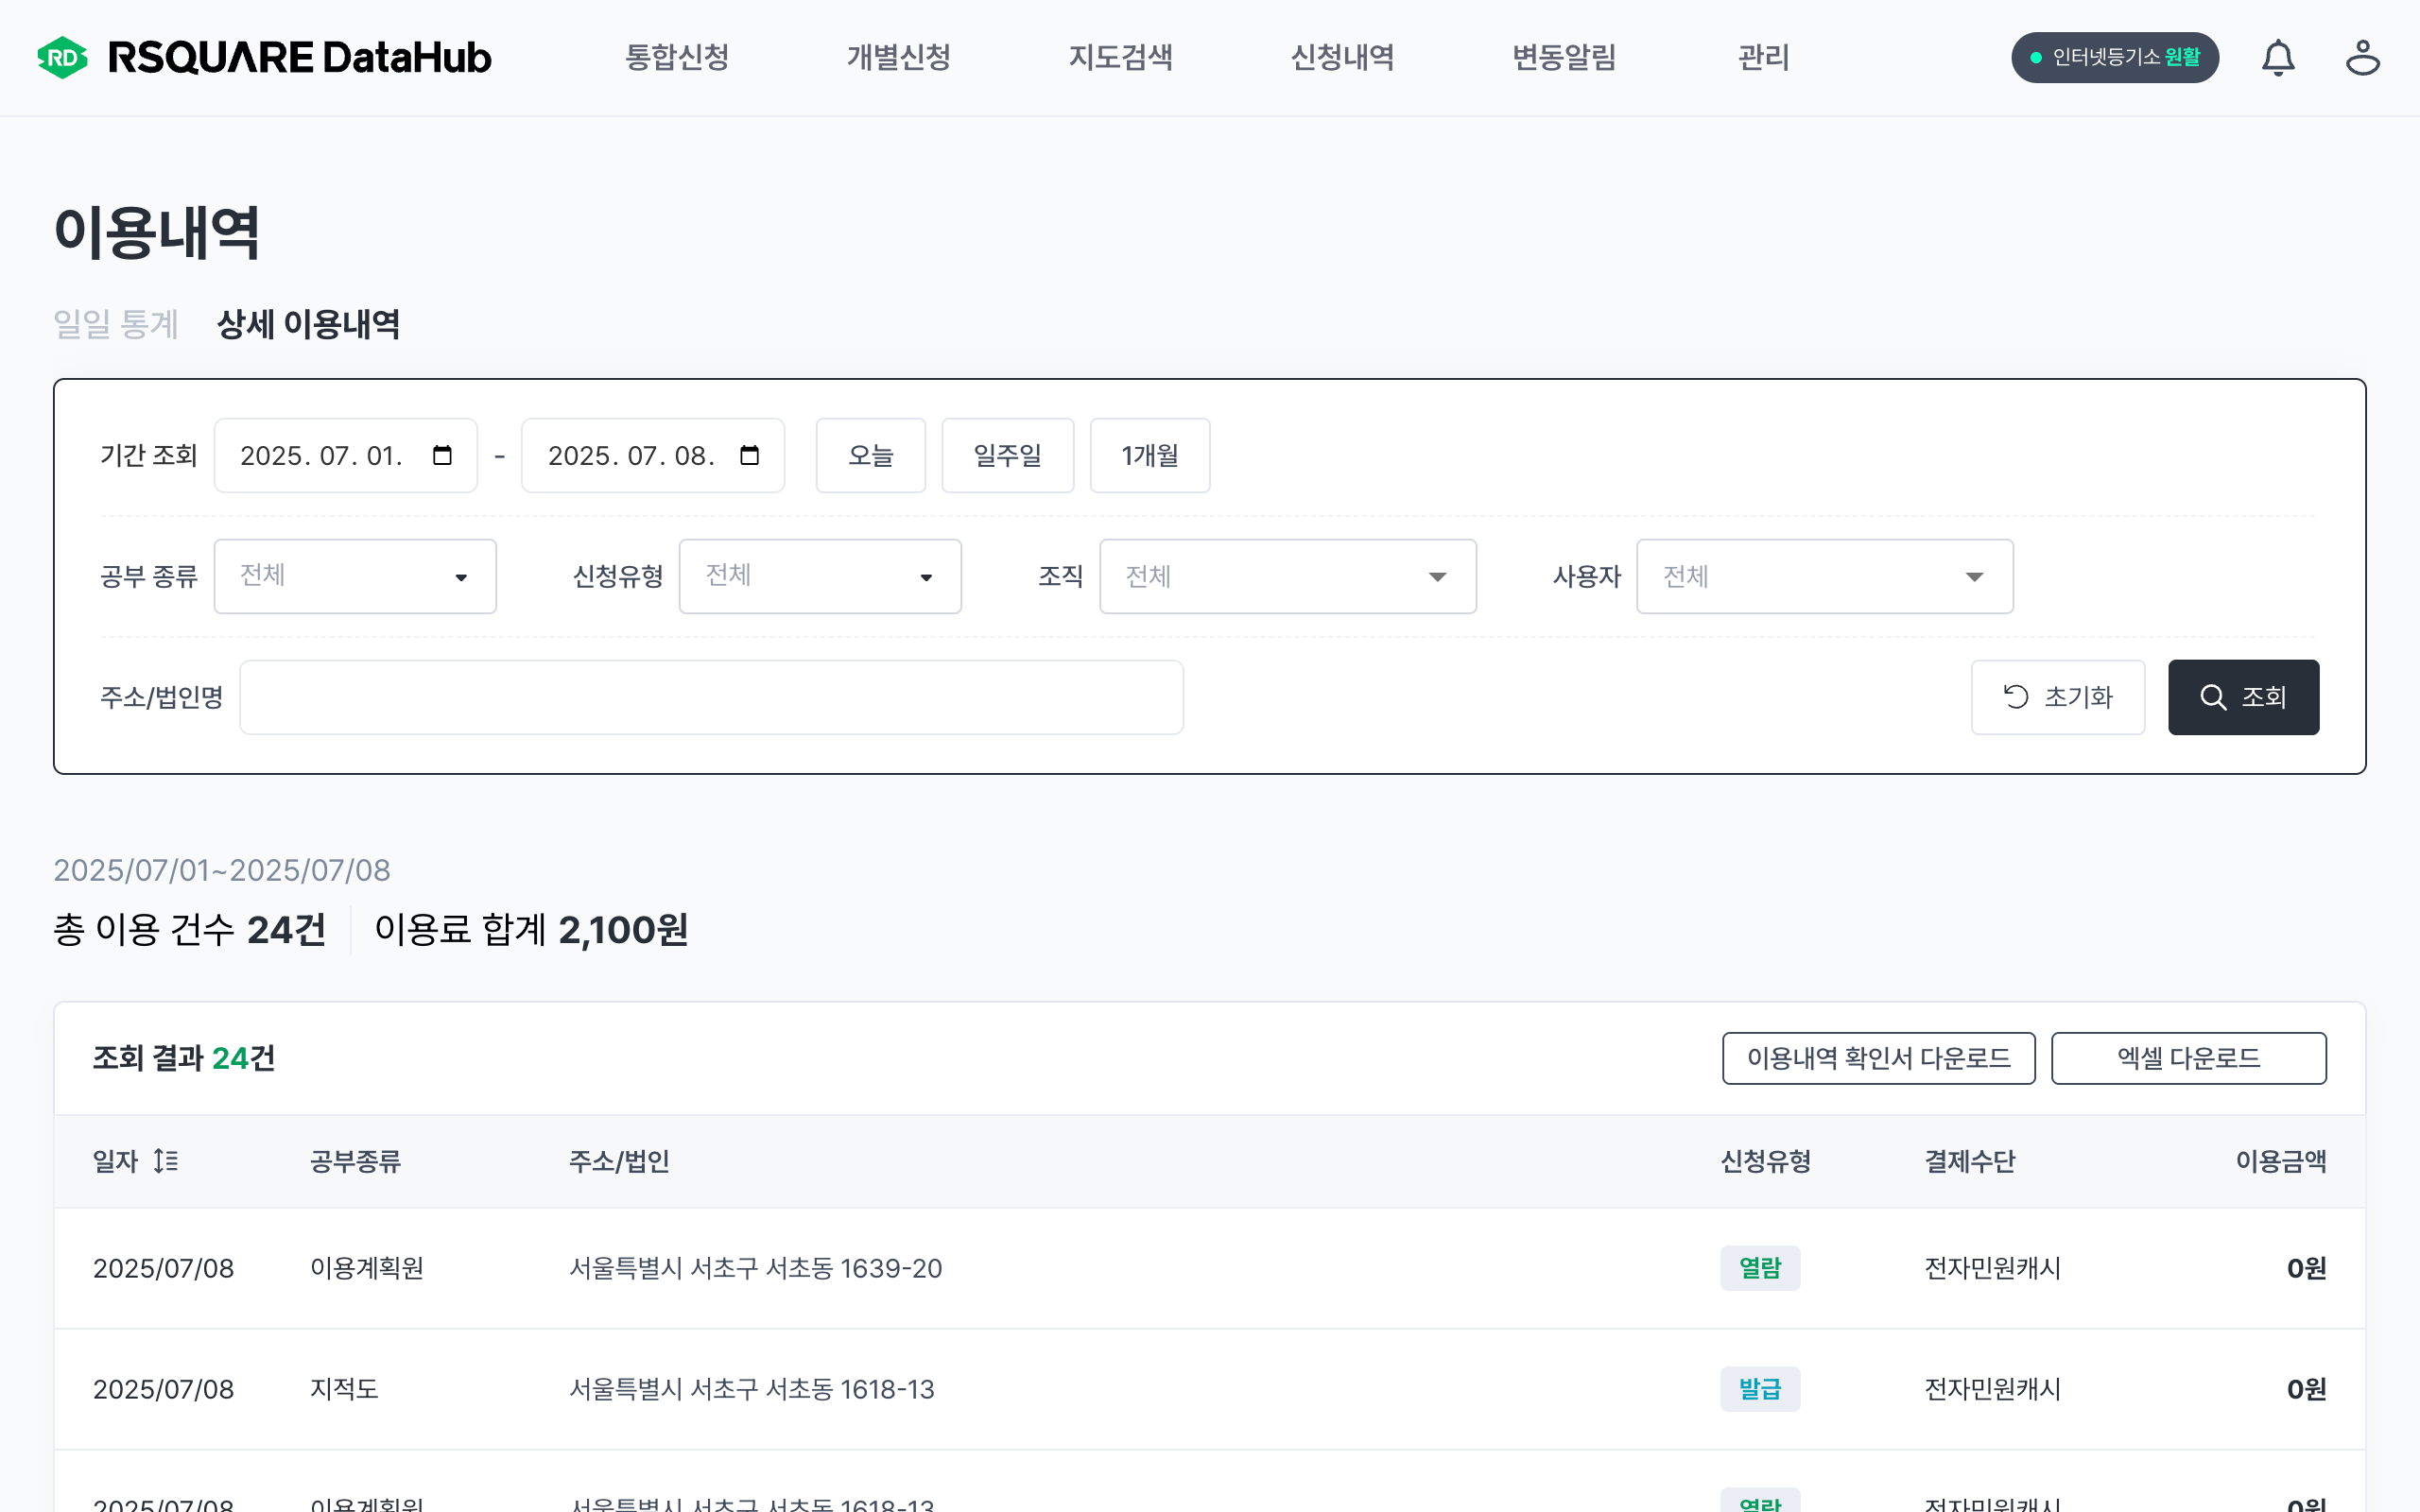This screenshot has width=2420, height=1512.
Task: Open start date calendar picker icon
Action: 442,455
